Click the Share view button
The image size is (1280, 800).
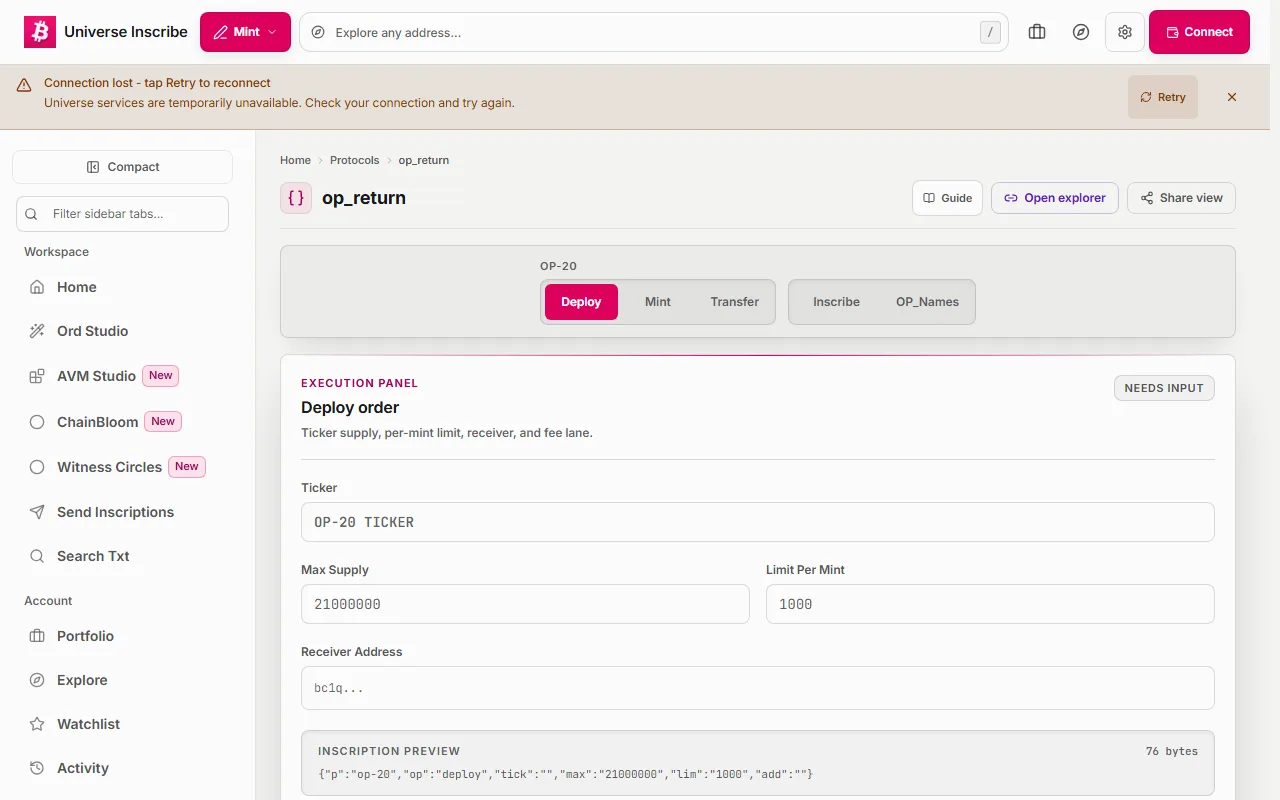click(1181, 198)
